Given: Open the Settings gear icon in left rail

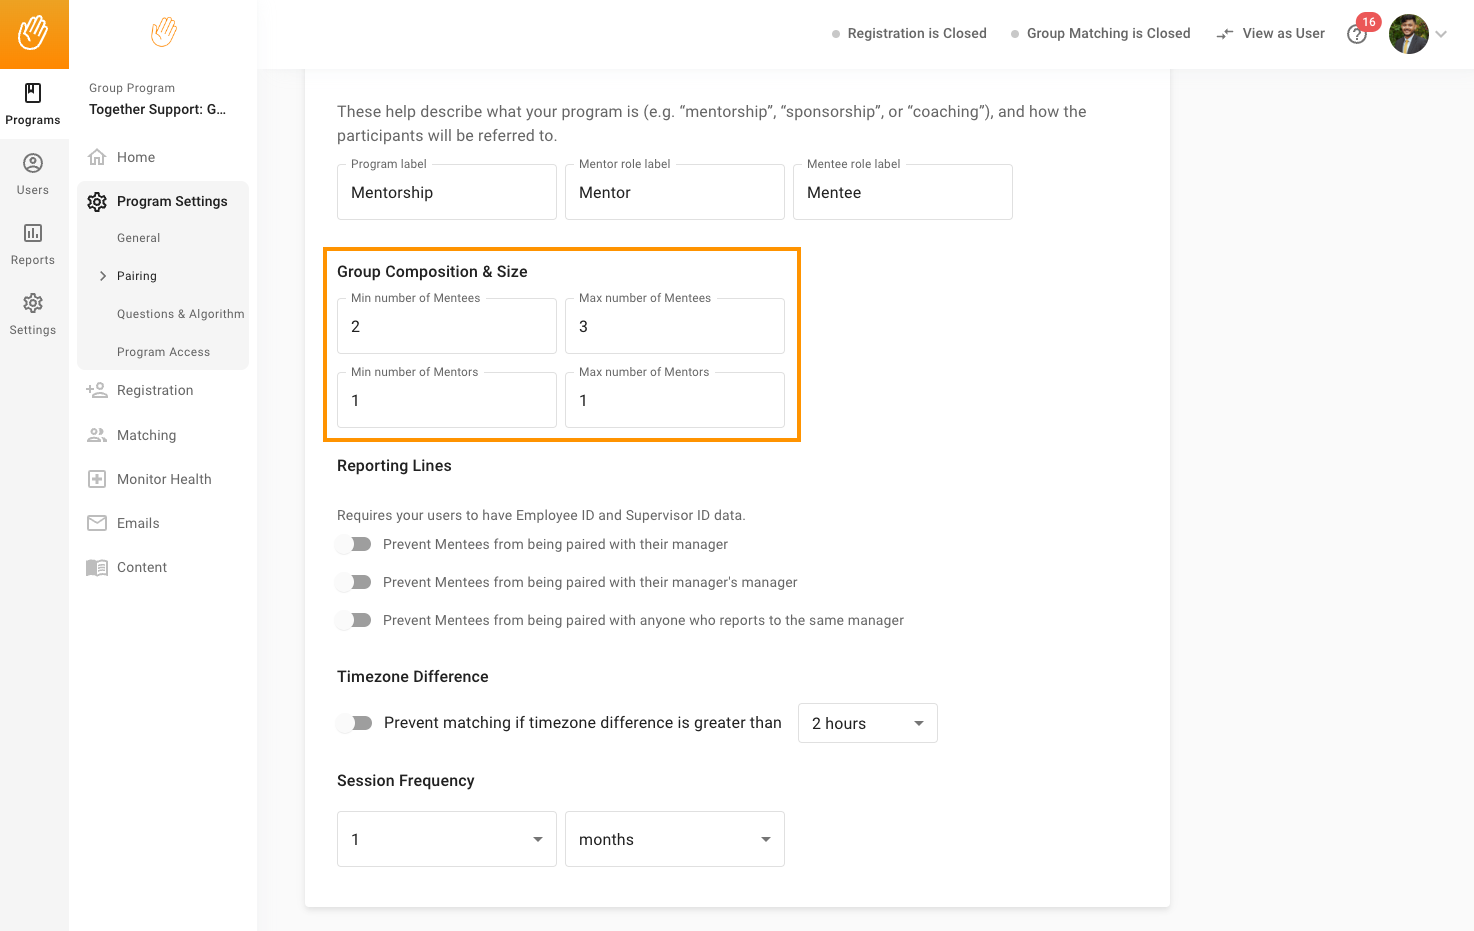Looking at the screenshot, I should (33, 303).
